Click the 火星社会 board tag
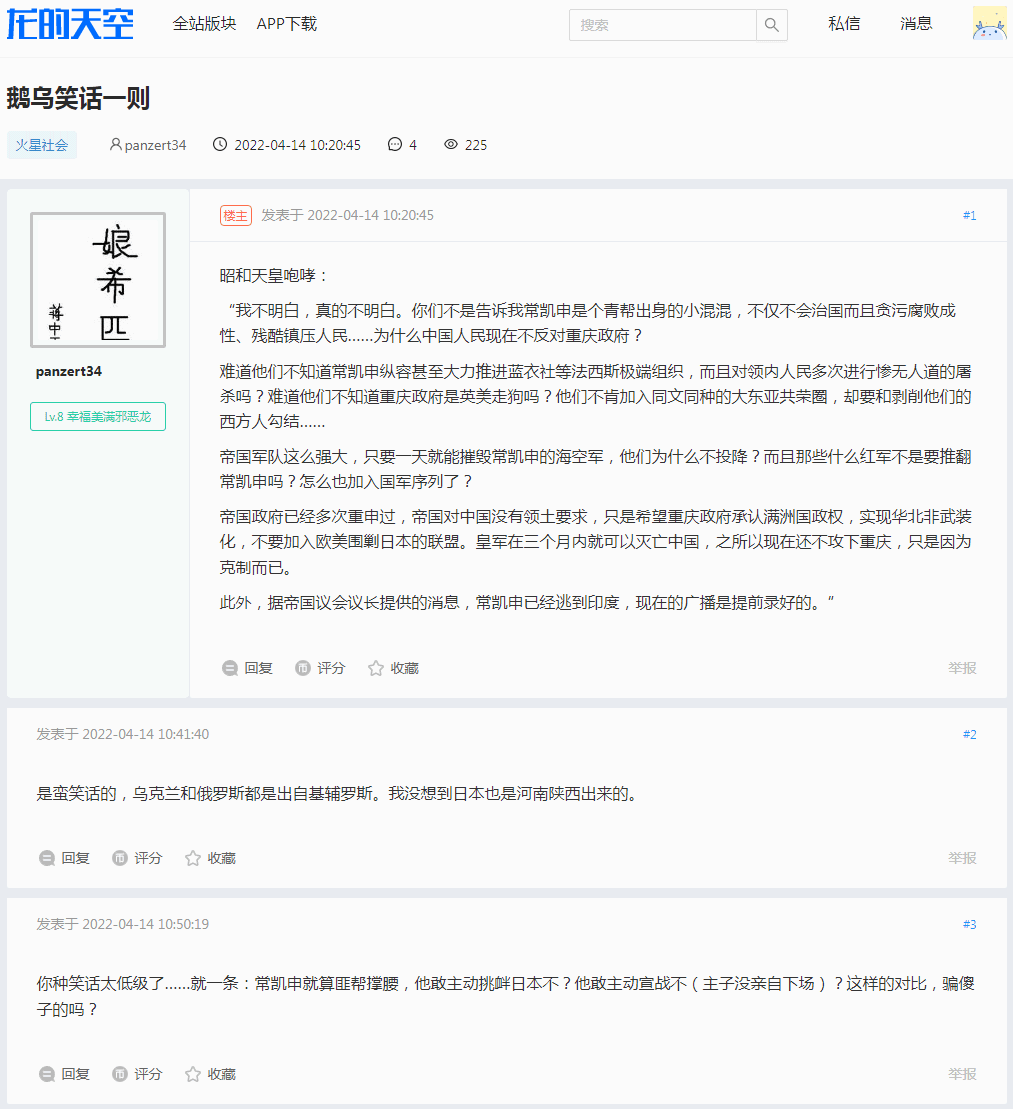 coord(42,145)
